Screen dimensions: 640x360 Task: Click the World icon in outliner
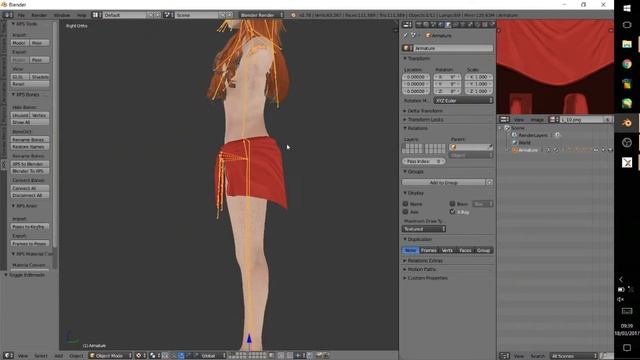point(514,142)
